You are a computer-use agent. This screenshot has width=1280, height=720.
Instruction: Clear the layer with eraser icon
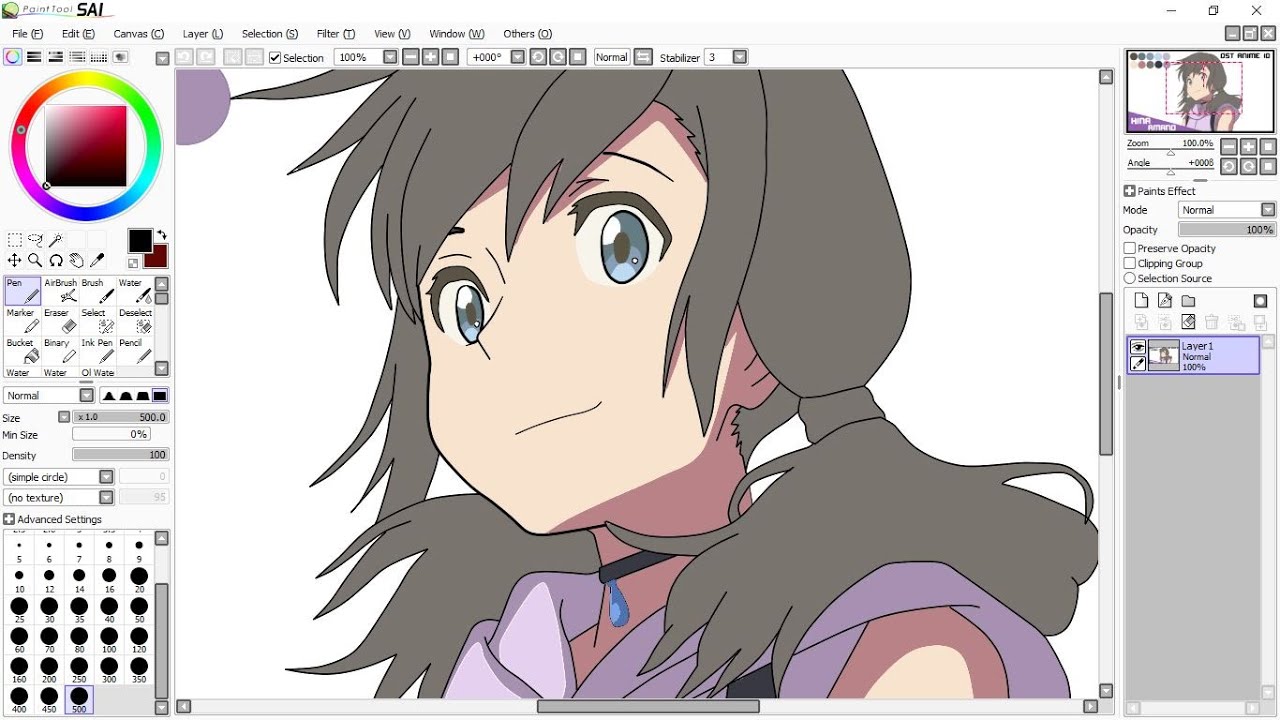(x=1188, y=322)
